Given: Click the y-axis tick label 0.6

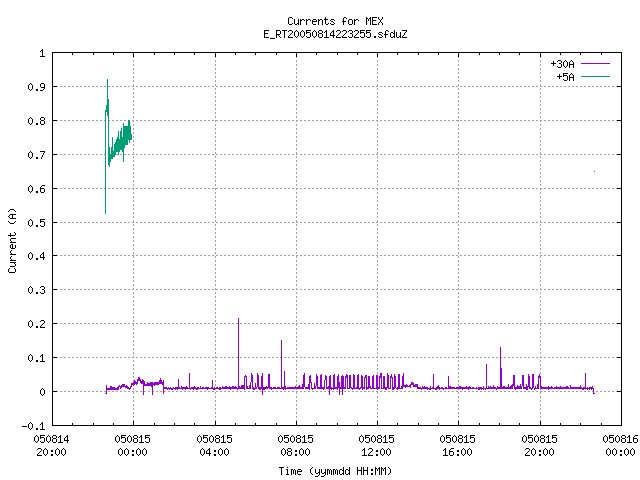Looking at the screenshot, I should click(x=36, y=189).
